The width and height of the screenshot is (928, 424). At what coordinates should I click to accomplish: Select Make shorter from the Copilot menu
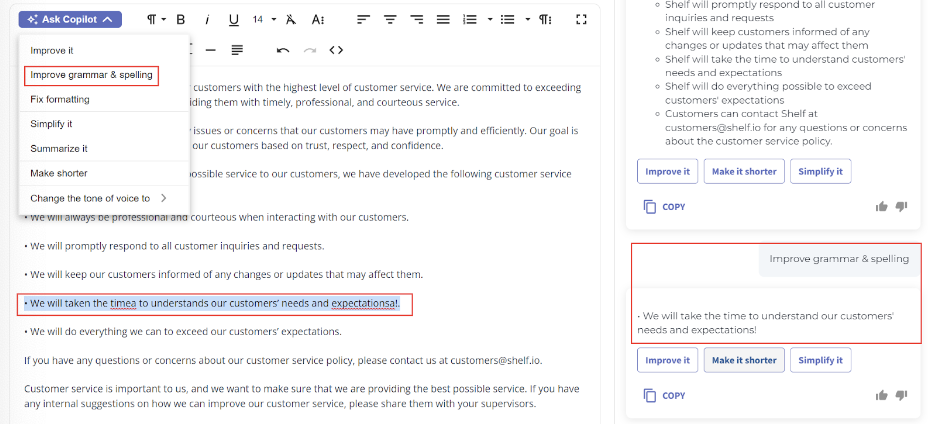click(104, 174)
